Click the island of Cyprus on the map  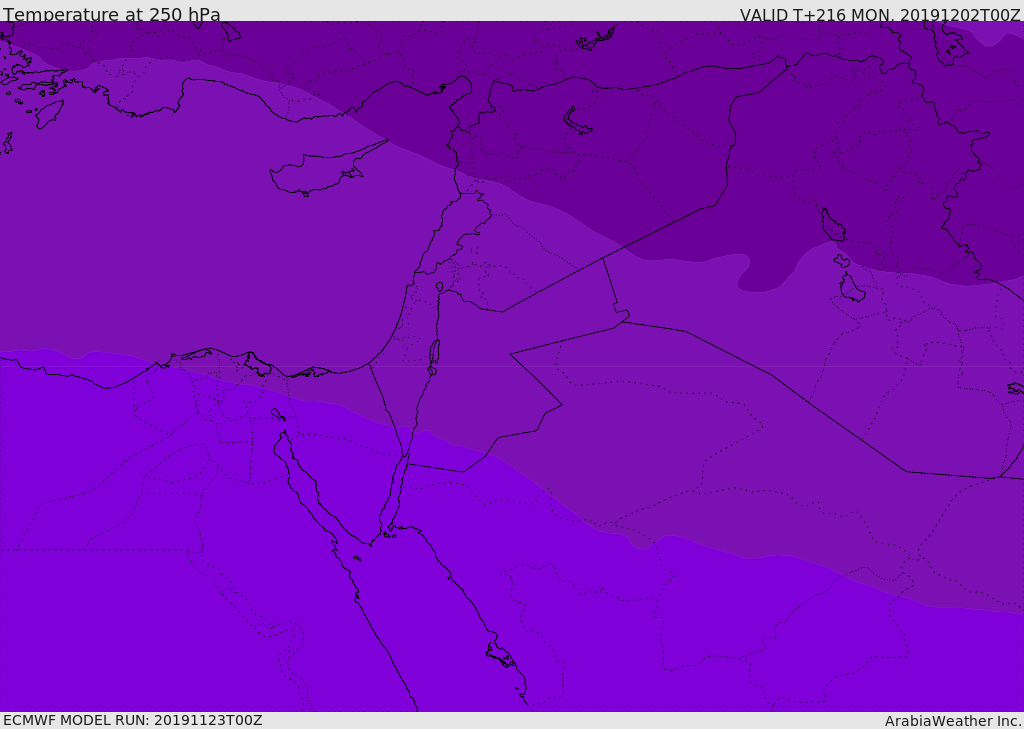[321, 172]
